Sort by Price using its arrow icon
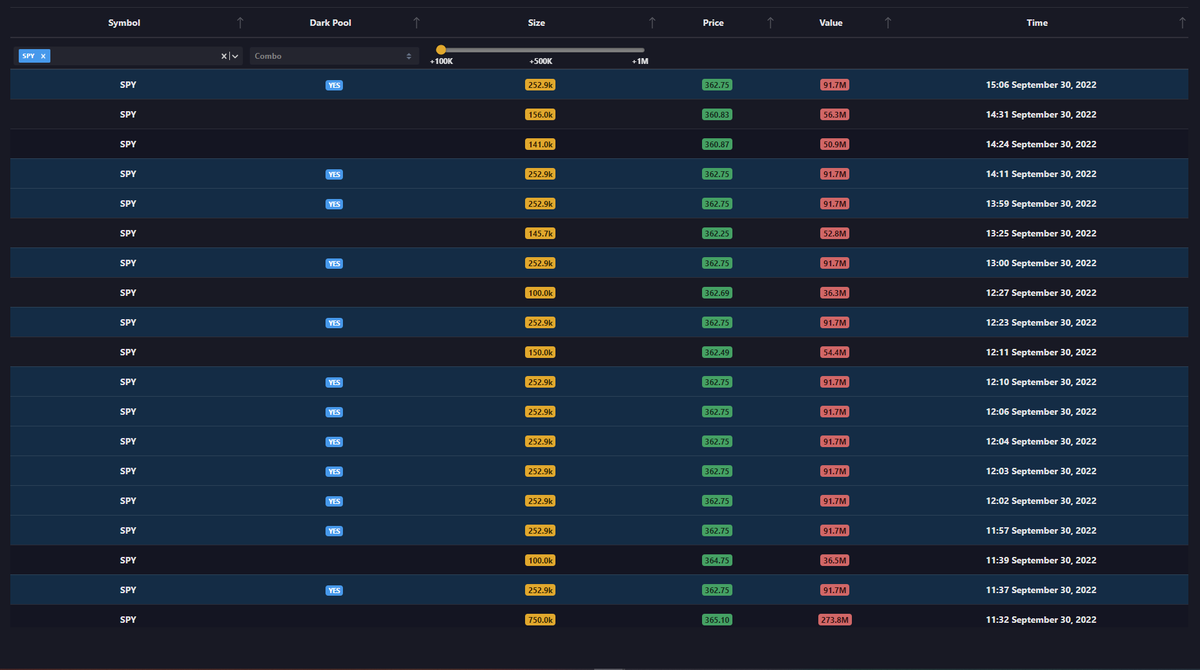 [770, 23]
